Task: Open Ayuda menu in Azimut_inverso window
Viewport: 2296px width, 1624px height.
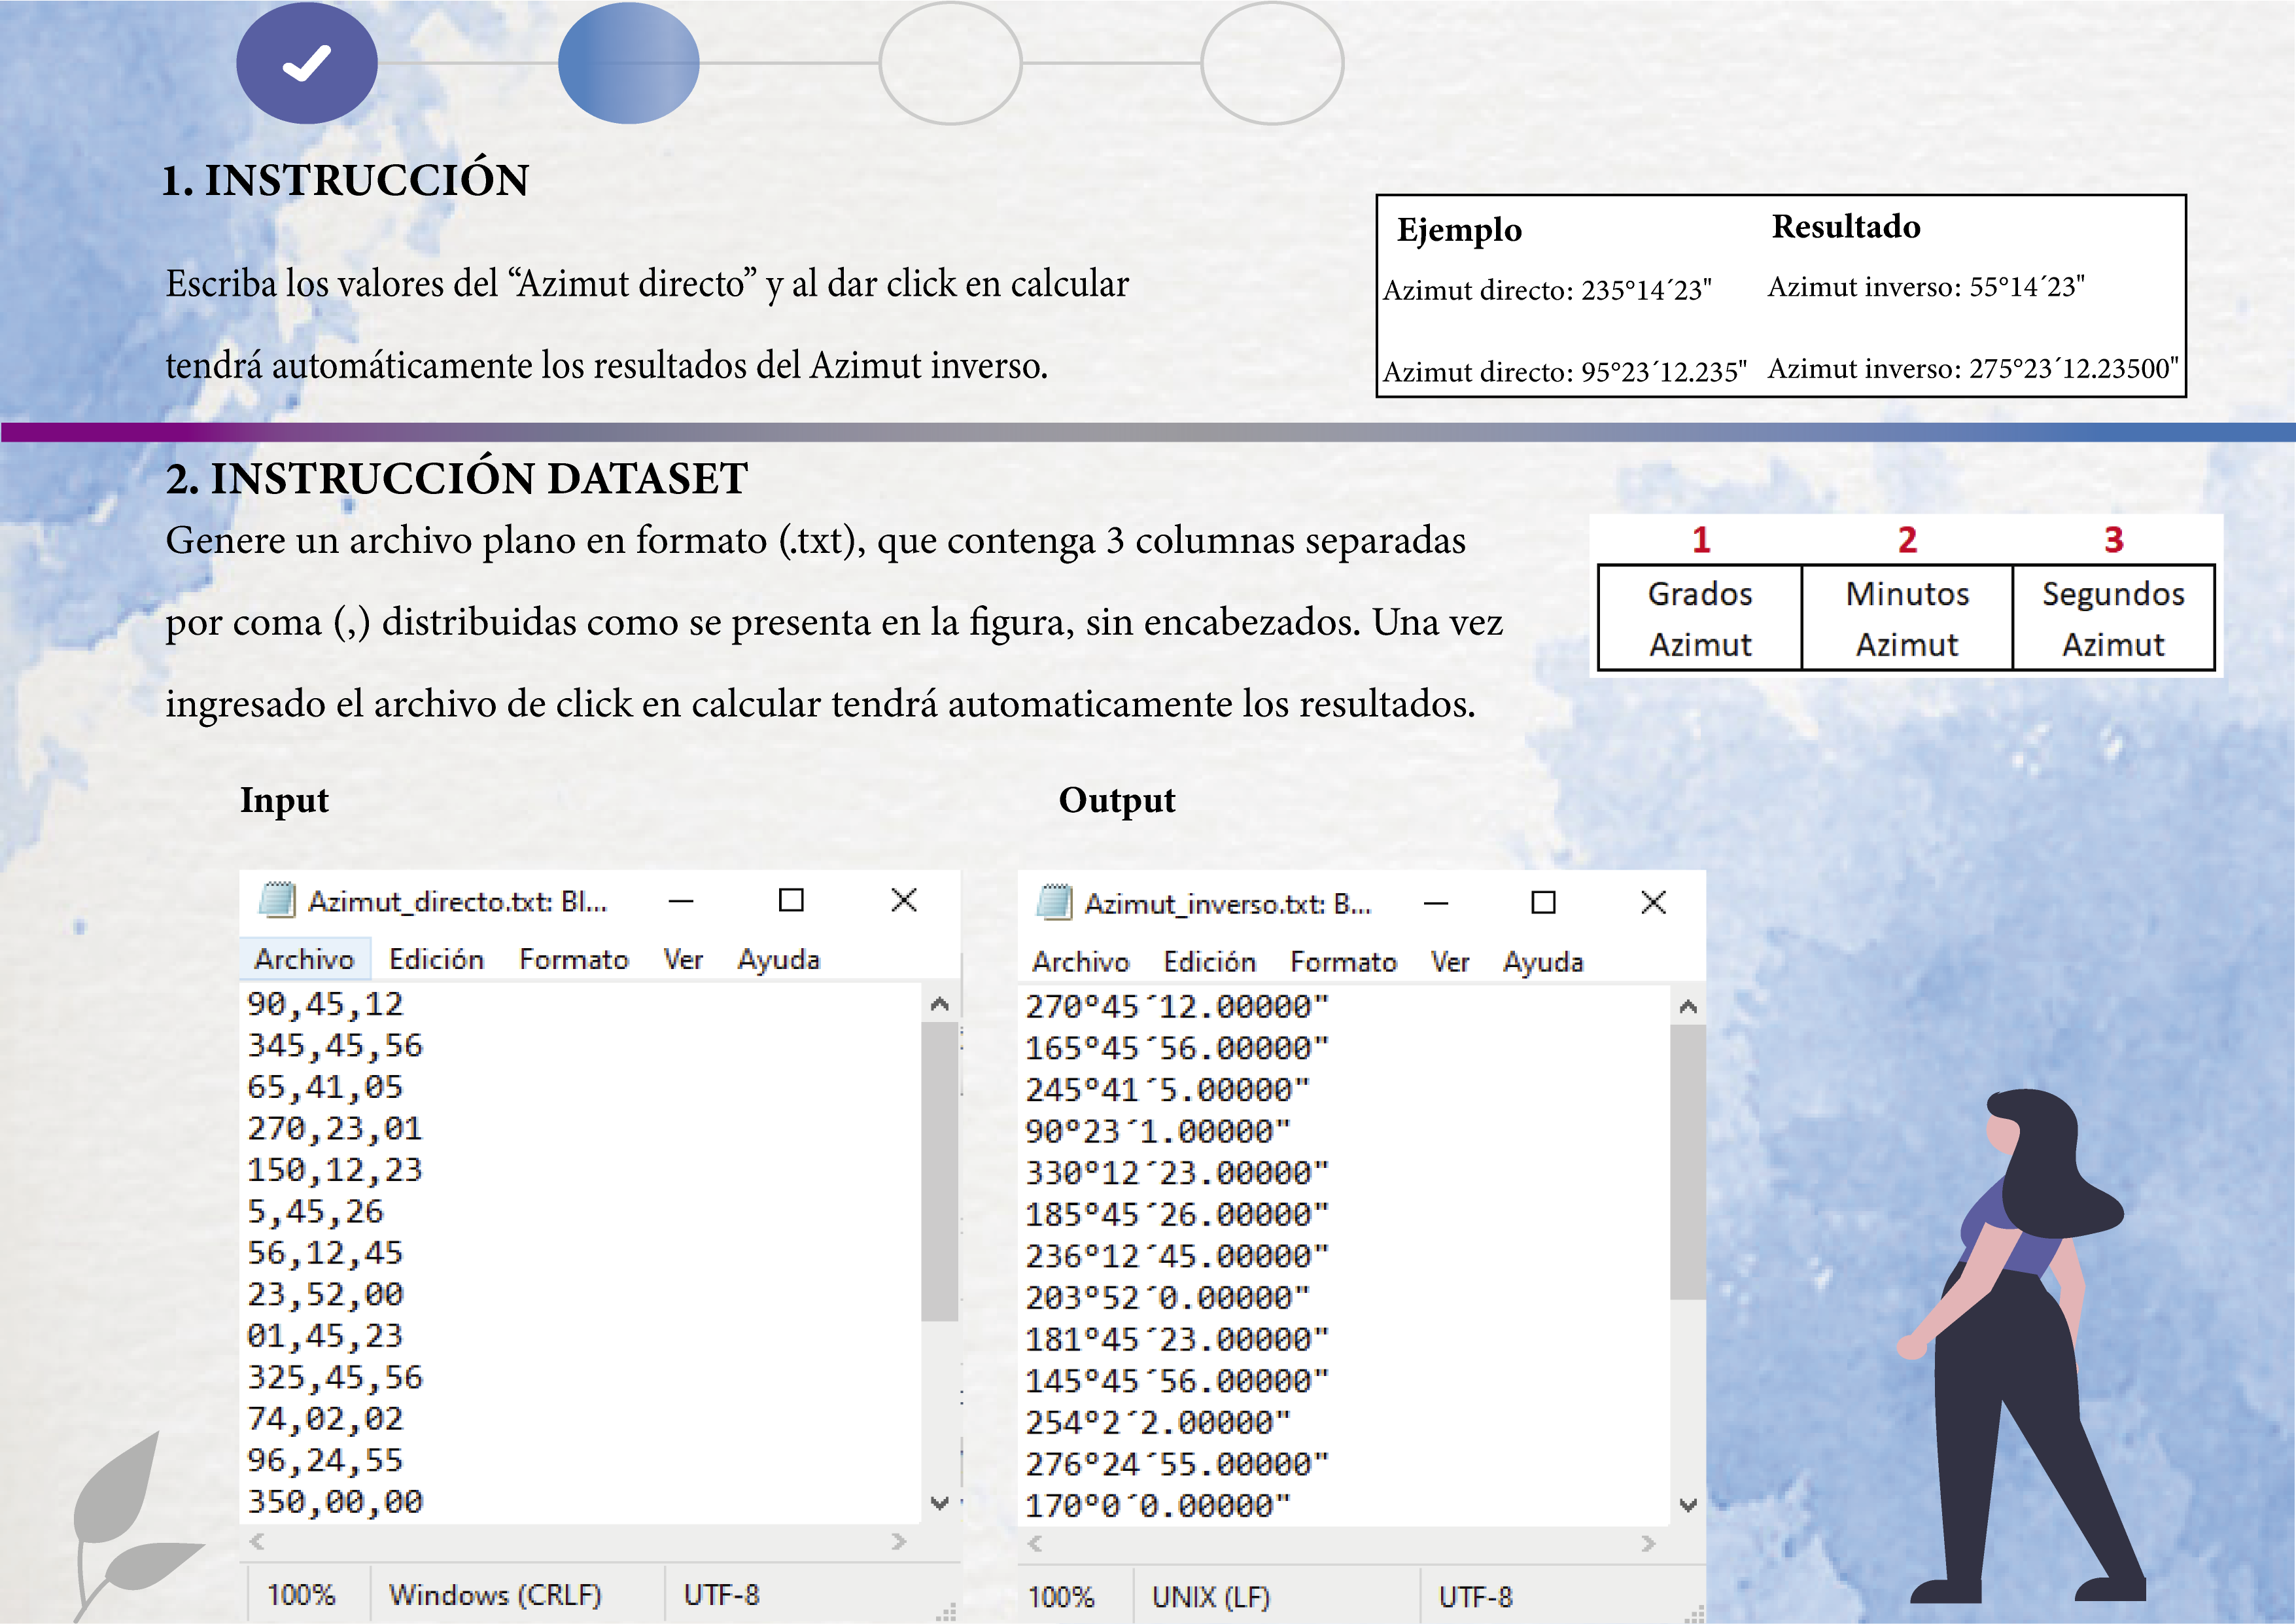Action: [x=1542, y=962]
